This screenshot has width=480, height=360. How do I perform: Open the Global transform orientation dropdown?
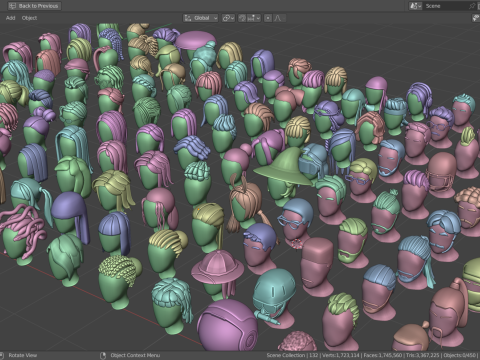point(201,18)
